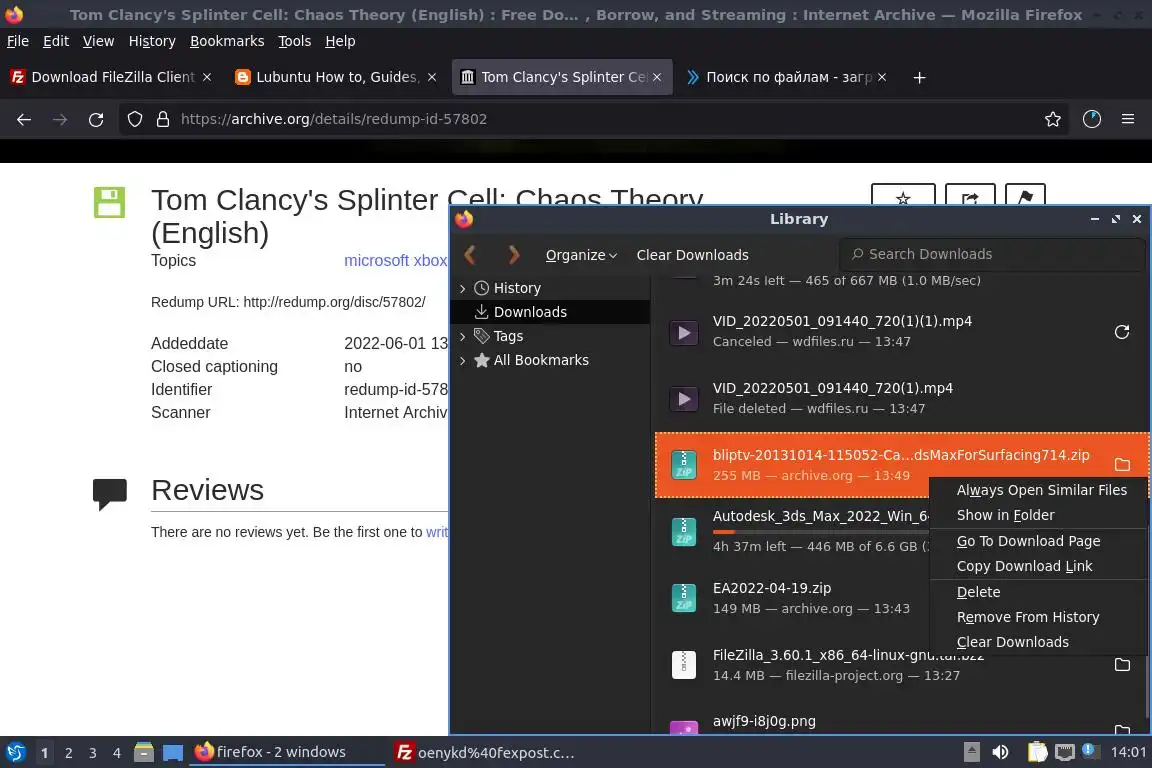This screenshot has height=768, width=1152.
Task: Share the item using share button
Action: pyautogui.click(x=970, y=195)
